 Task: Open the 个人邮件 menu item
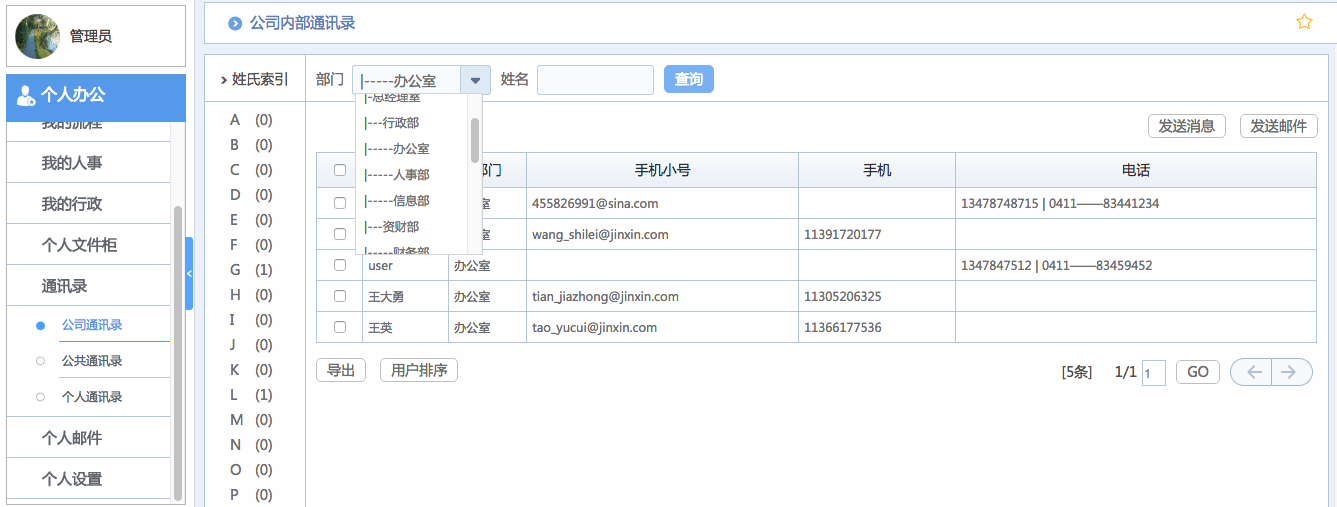72,438
